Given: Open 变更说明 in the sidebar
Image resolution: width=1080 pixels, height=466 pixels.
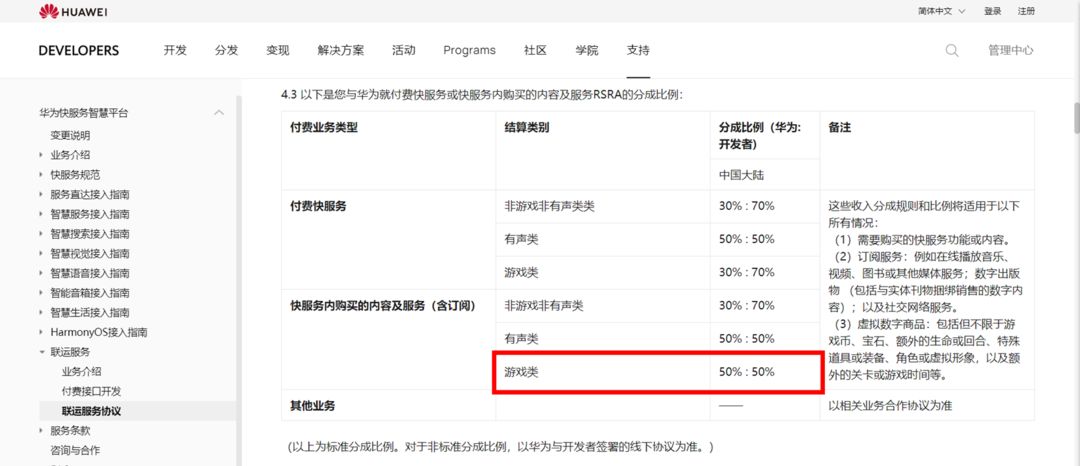Looking at the screenshot, I should (70, 136).
